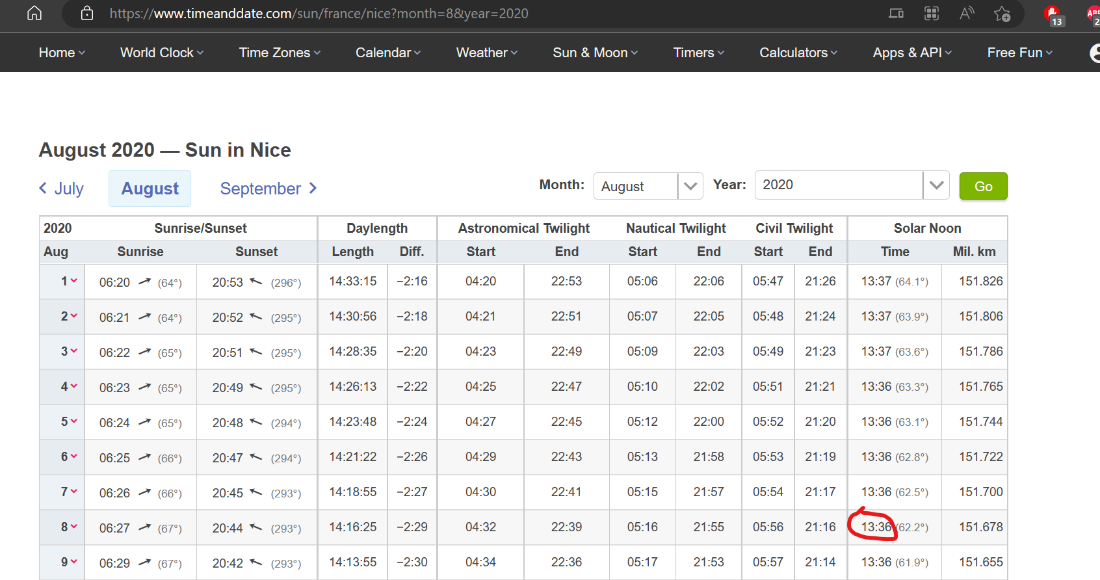1100x580 pixels.
Task: Open the browser apps grid icon
Action: tap(931, 14)
